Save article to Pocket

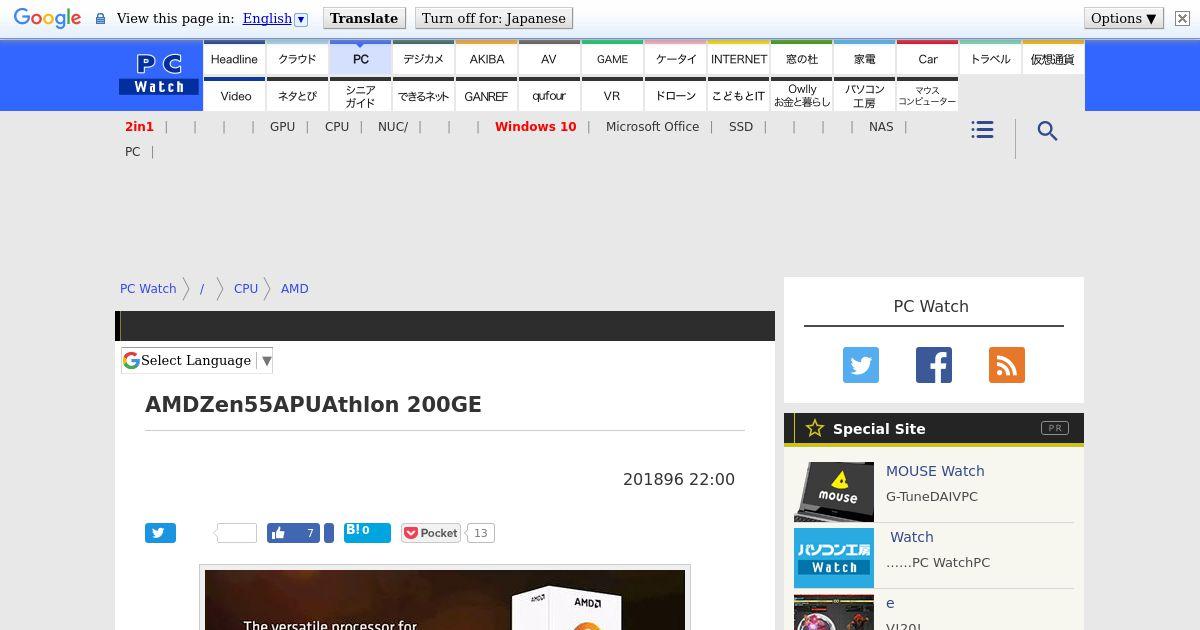coord(431,533)
